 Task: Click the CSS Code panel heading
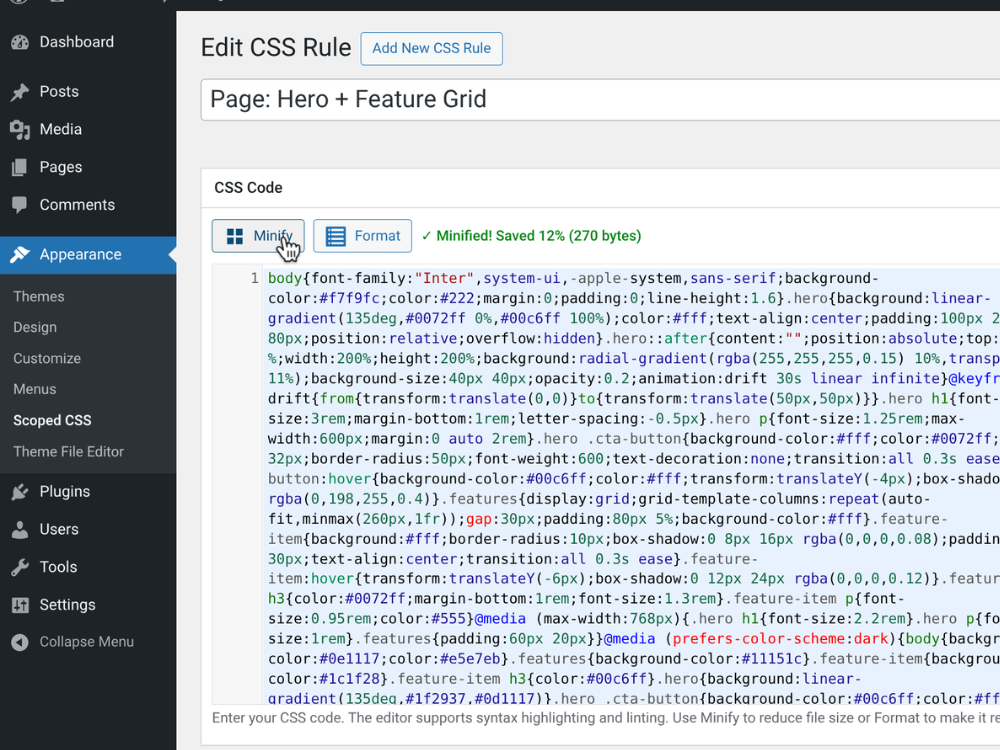tap(248, 188)
